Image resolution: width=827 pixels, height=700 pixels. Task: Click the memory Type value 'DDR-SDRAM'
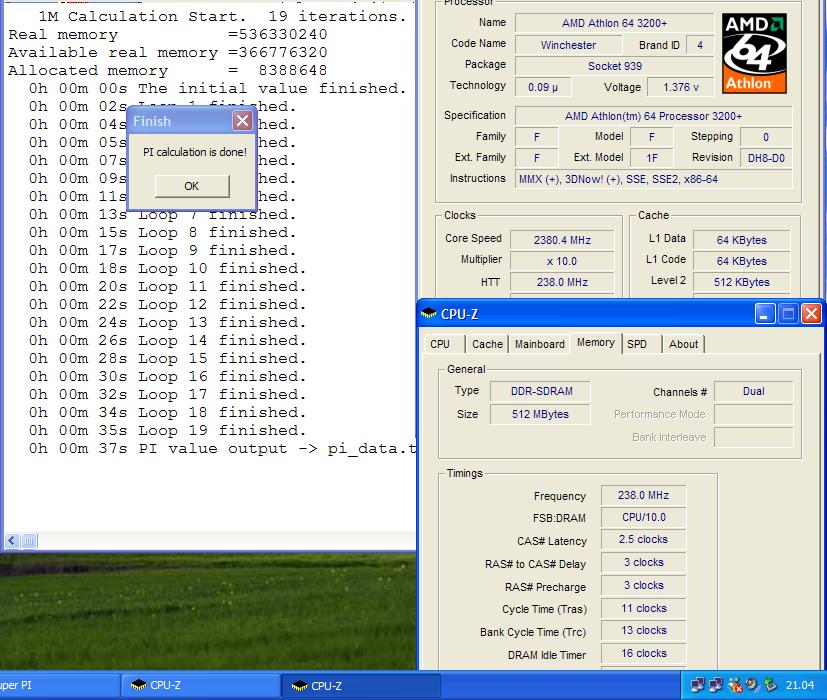point(541,391)
